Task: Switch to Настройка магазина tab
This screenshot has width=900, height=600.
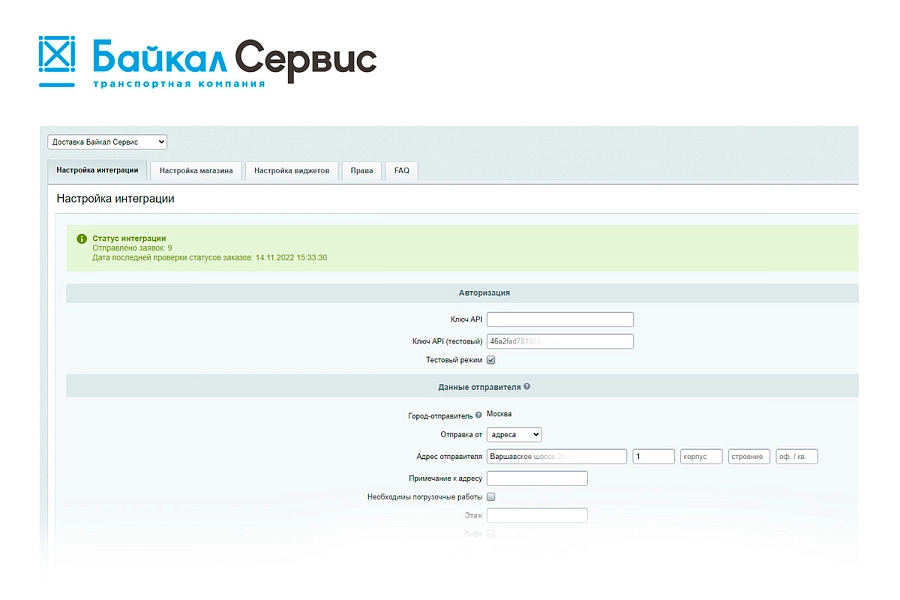Action: point(196,171)
